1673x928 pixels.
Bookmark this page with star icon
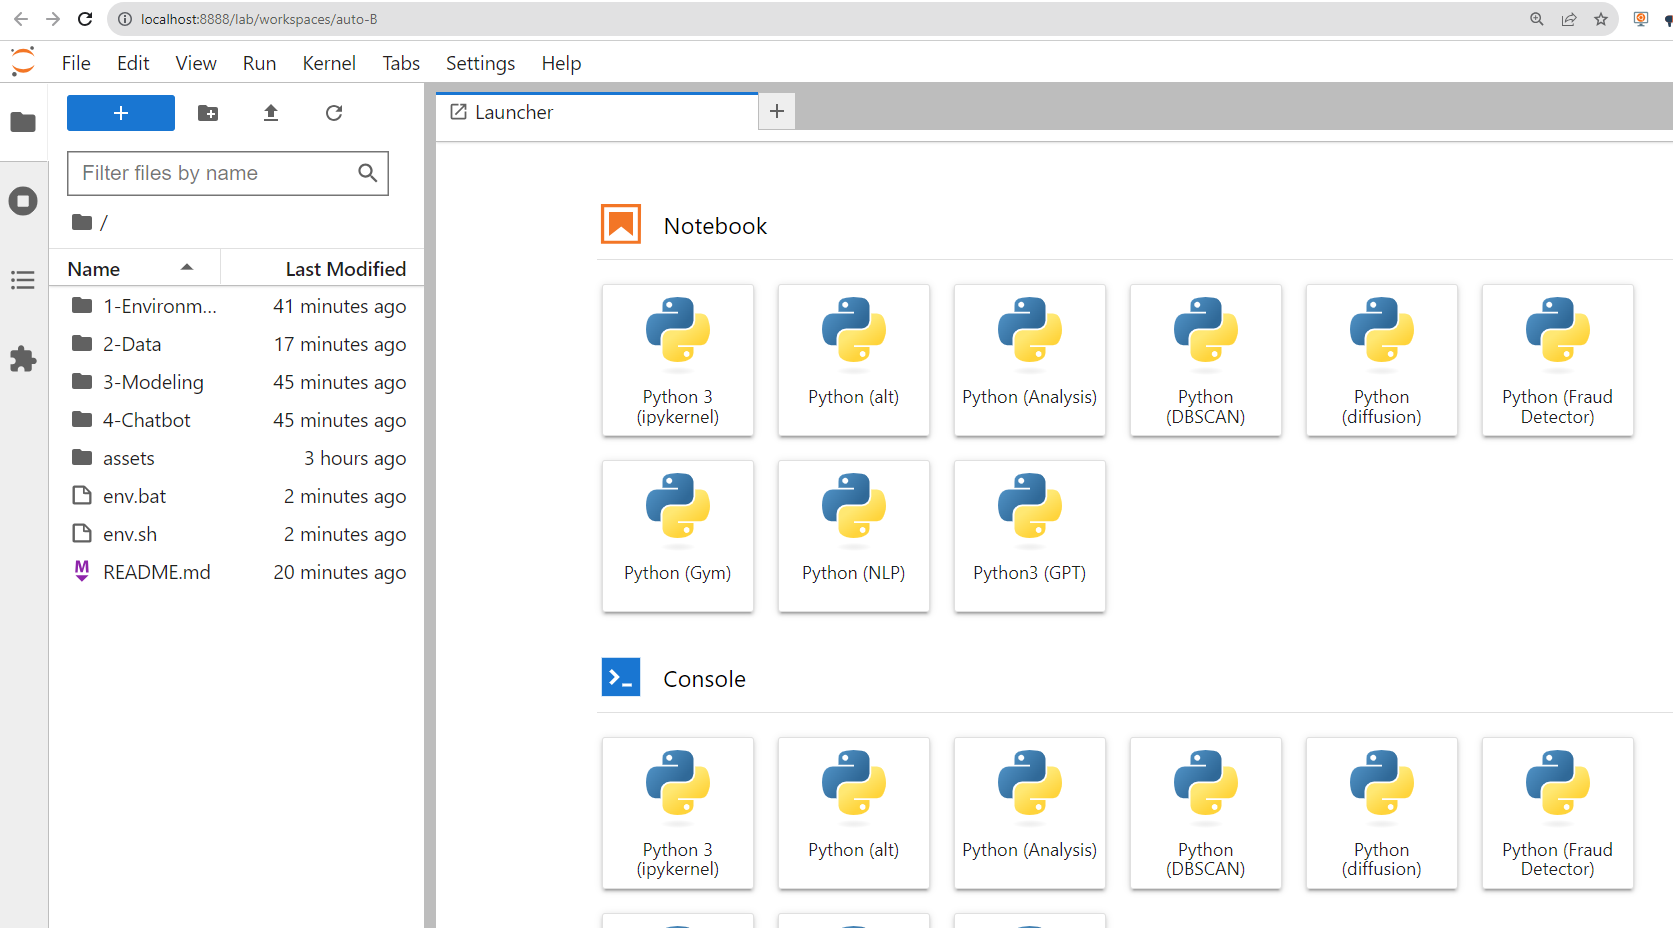click(1601, 19)
